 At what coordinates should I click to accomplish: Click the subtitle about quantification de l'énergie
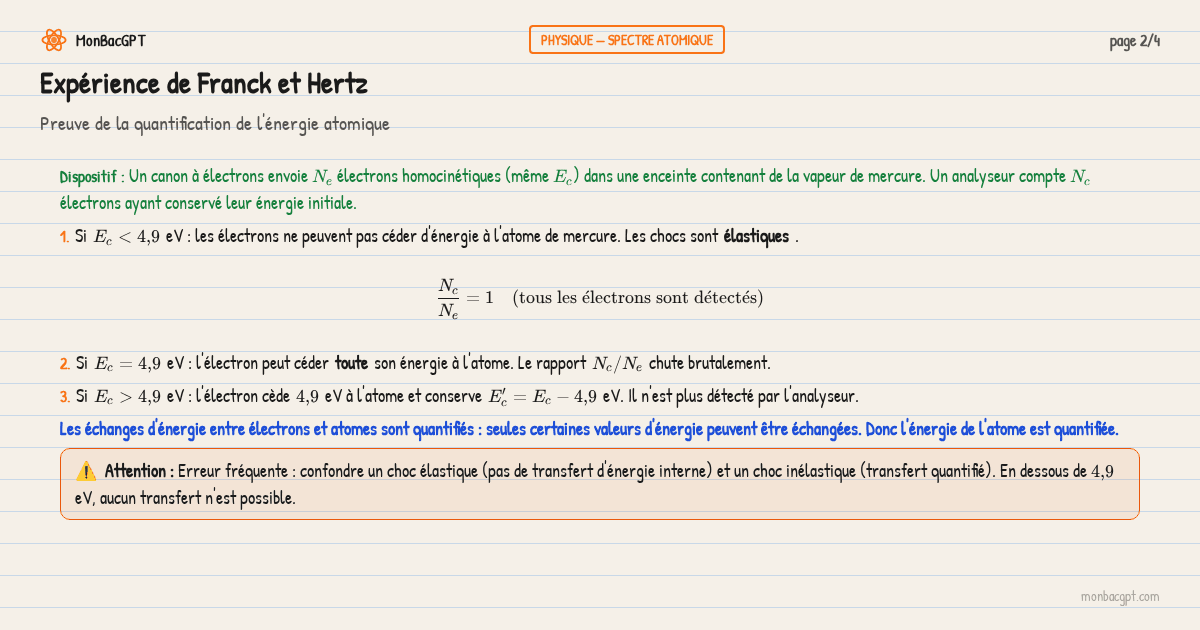click(x=214, y=124)
